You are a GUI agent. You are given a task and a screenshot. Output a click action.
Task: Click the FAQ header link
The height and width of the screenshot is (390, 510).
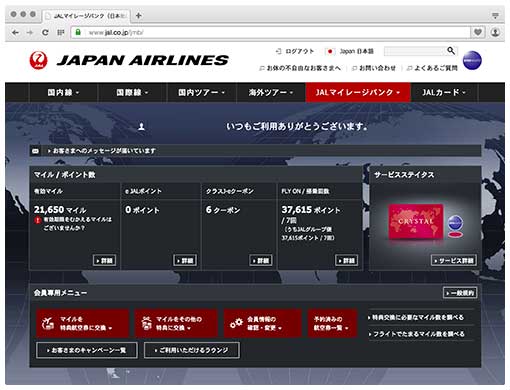(432, 68)
